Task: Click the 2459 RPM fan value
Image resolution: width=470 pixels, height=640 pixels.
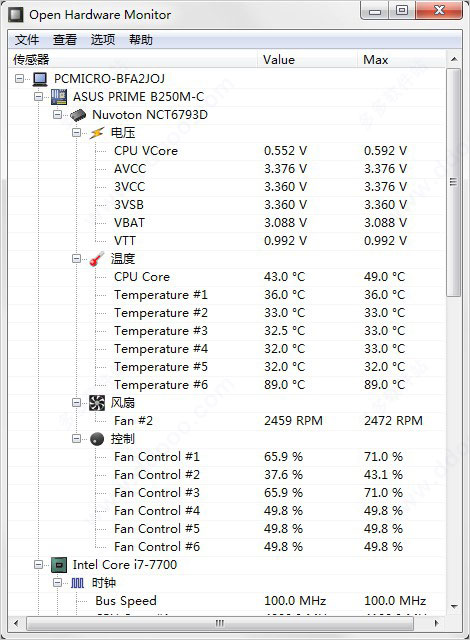Action: [293, 421]
